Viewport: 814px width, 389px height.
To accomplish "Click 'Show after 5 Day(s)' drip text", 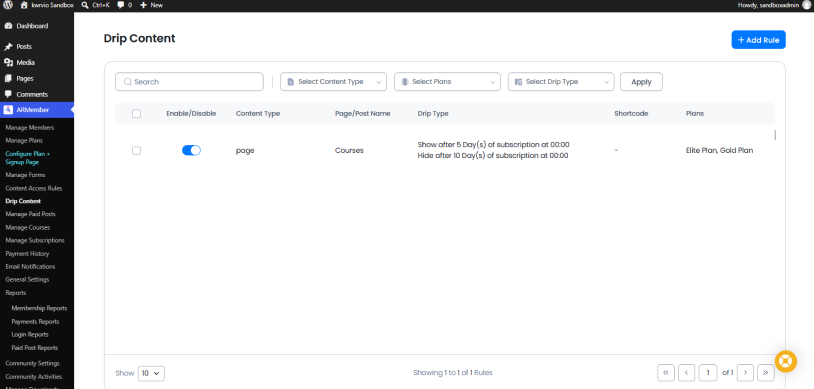I will pyautogui.click(x=493, y=145).
